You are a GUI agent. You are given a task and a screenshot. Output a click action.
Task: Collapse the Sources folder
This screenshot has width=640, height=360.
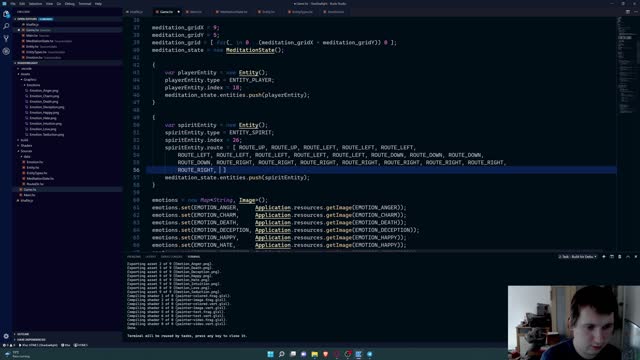click(x=67, y=151)
